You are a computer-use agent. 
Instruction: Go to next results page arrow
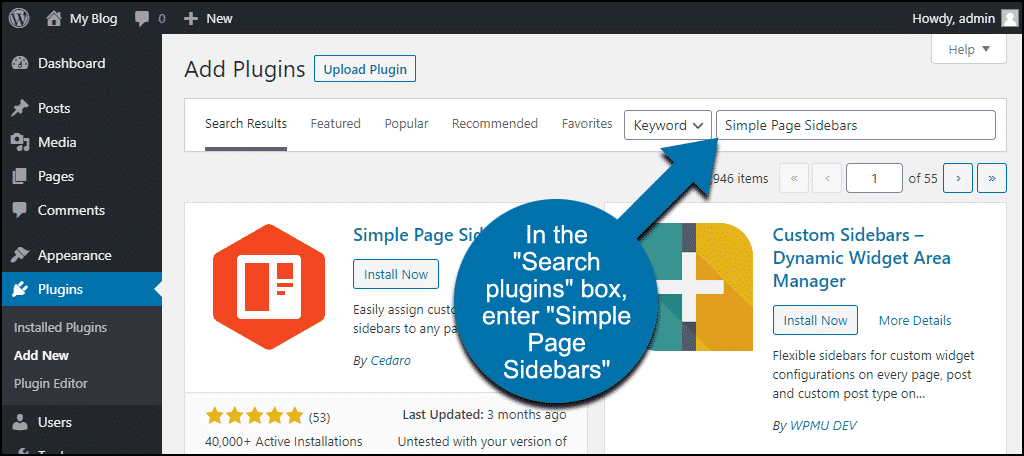958,178
